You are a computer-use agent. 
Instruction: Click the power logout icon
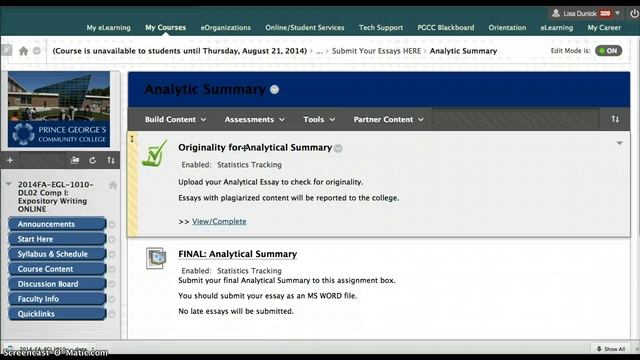click(634, 13)
